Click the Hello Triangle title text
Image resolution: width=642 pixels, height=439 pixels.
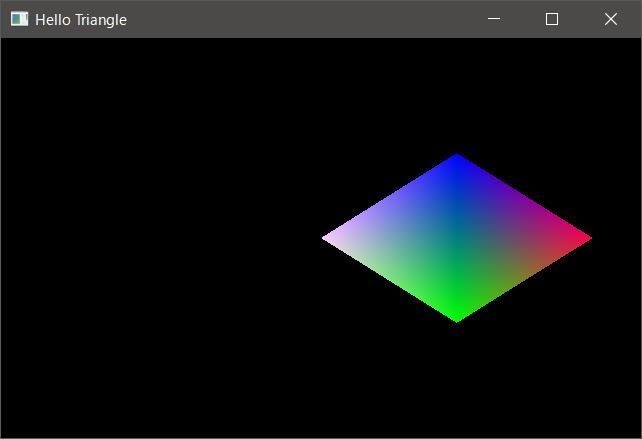click(x=81, y=20)
